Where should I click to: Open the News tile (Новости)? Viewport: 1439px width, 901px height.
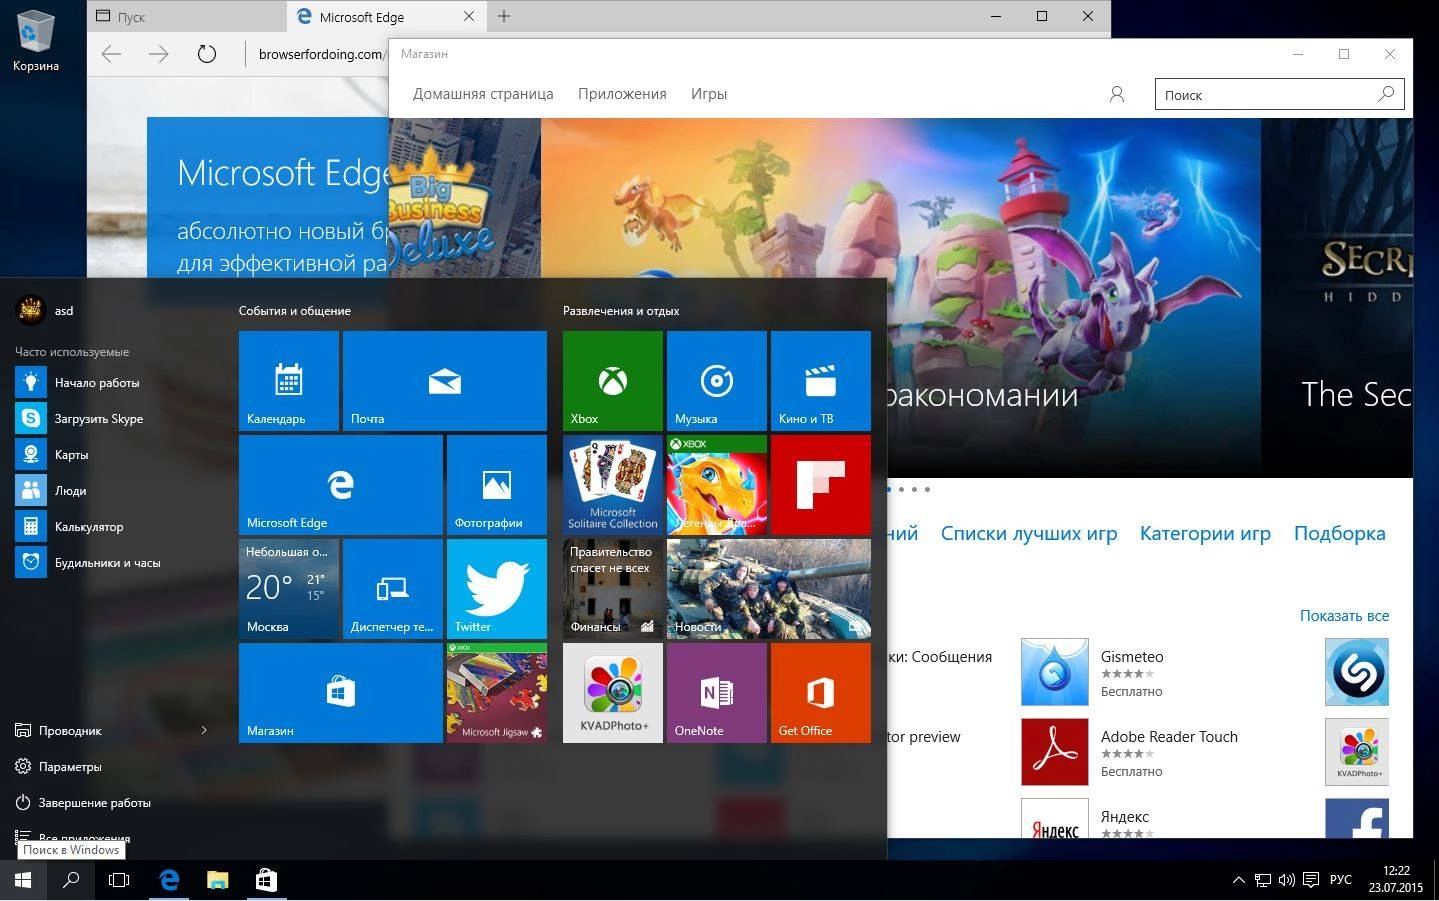click(769, 589)
